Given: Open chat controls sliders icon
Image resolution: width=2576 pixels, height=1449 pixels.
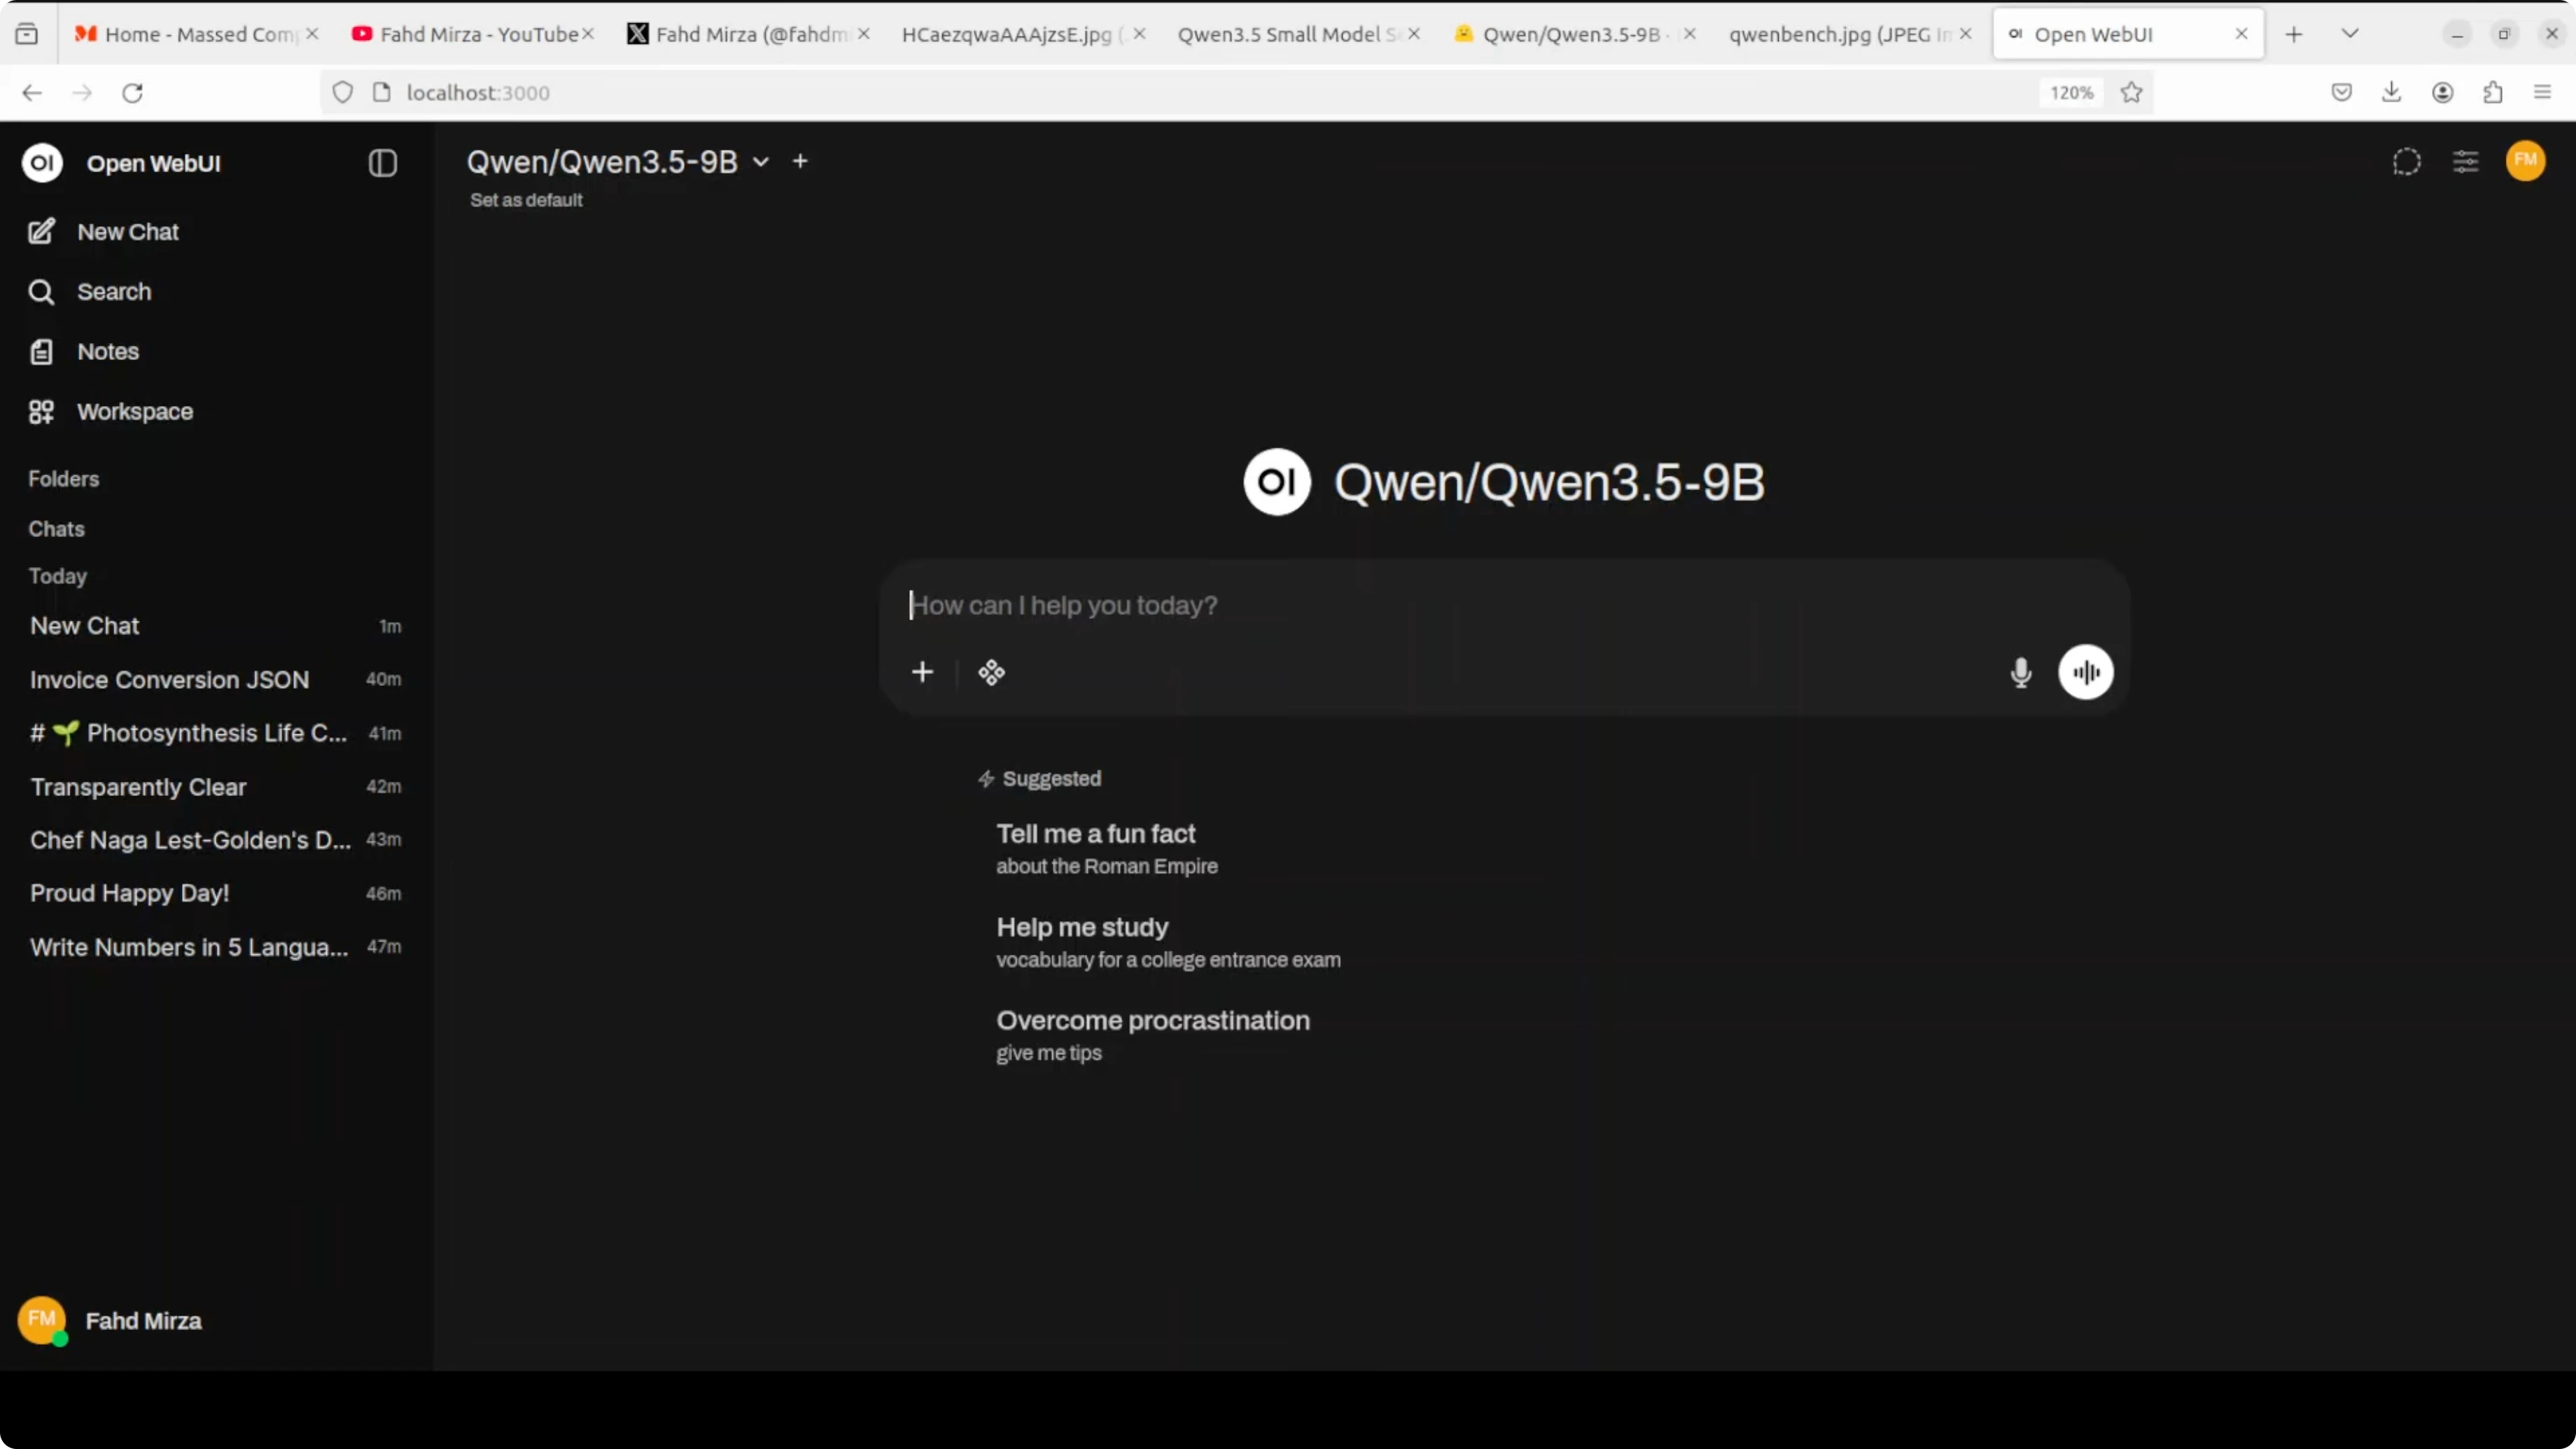Looking at the screenshot, I should point(2465,162).
